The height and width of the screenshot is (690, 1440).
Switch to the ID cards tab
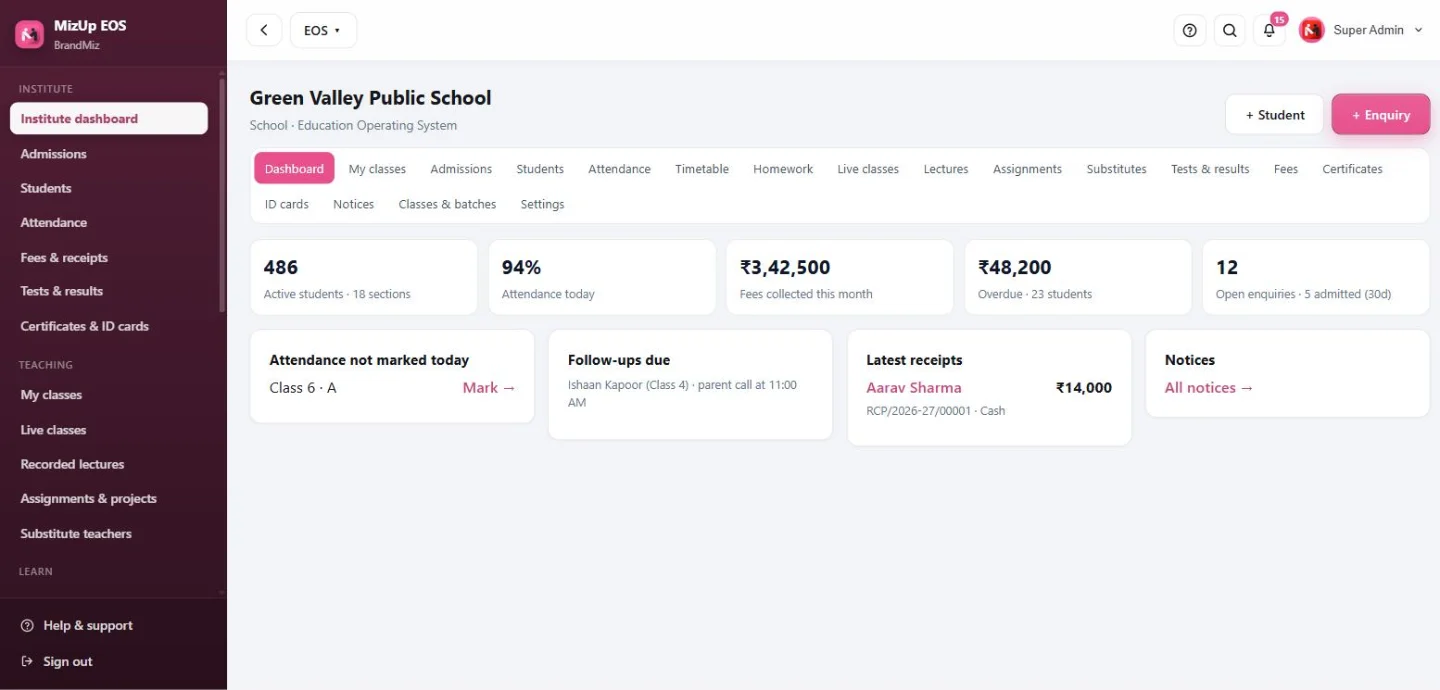pyautogui.click(x=287, y=204)
